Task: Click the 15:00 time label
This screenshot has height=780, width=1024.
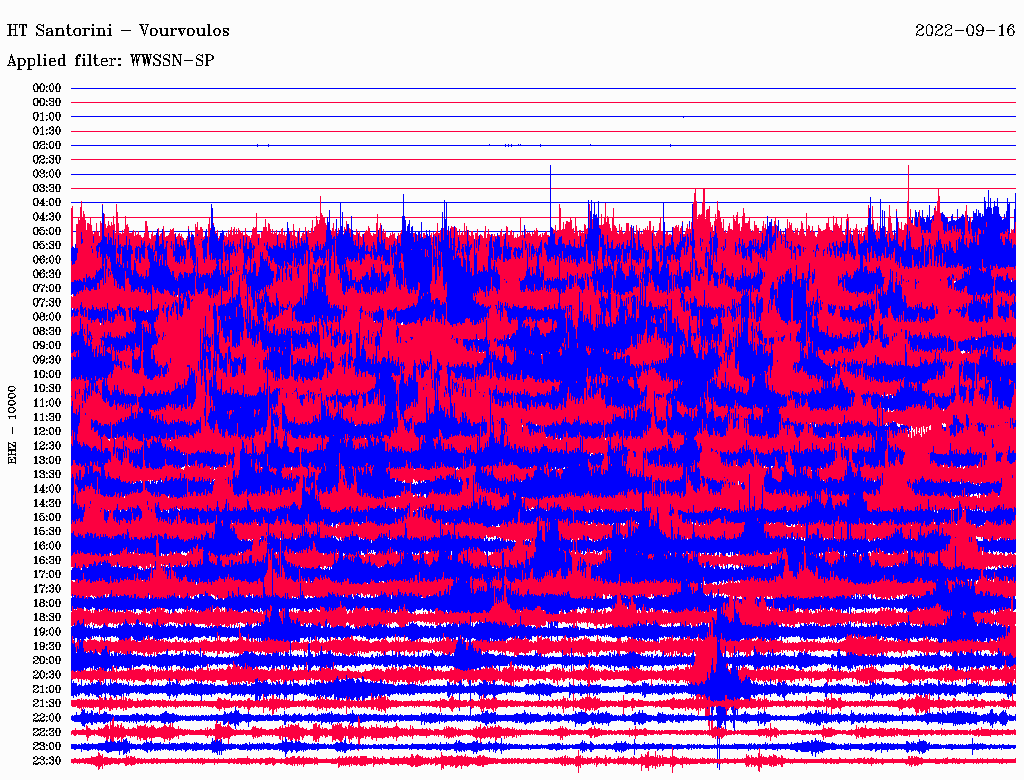Action: (x=46, y=517)
